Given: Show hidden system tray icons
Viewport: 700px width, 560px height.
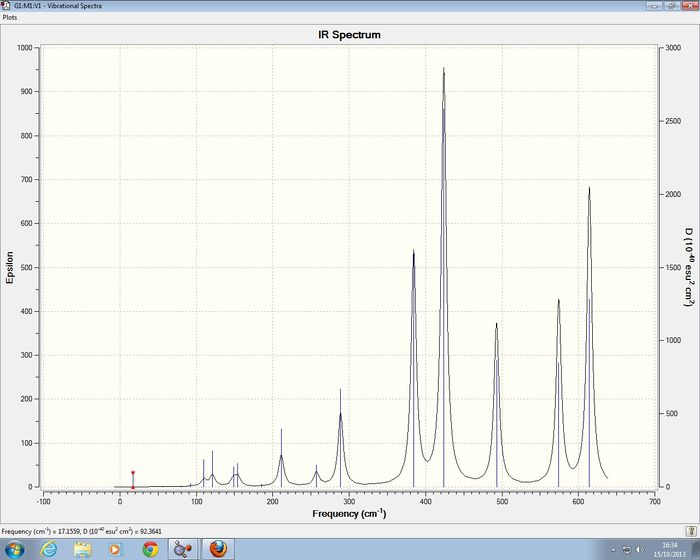Looking at the screenshot, I should click(613, 550).
